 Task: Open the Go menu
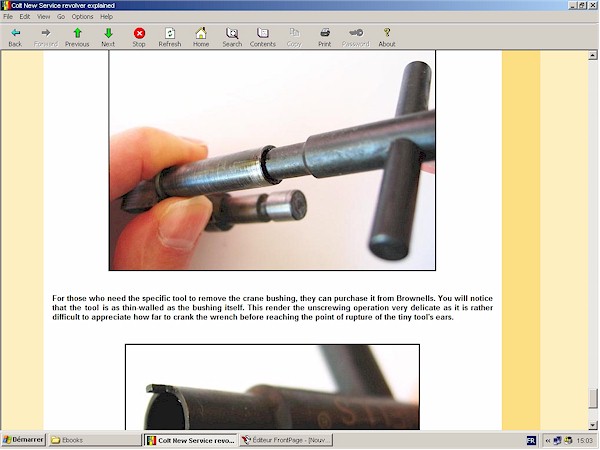61,16
